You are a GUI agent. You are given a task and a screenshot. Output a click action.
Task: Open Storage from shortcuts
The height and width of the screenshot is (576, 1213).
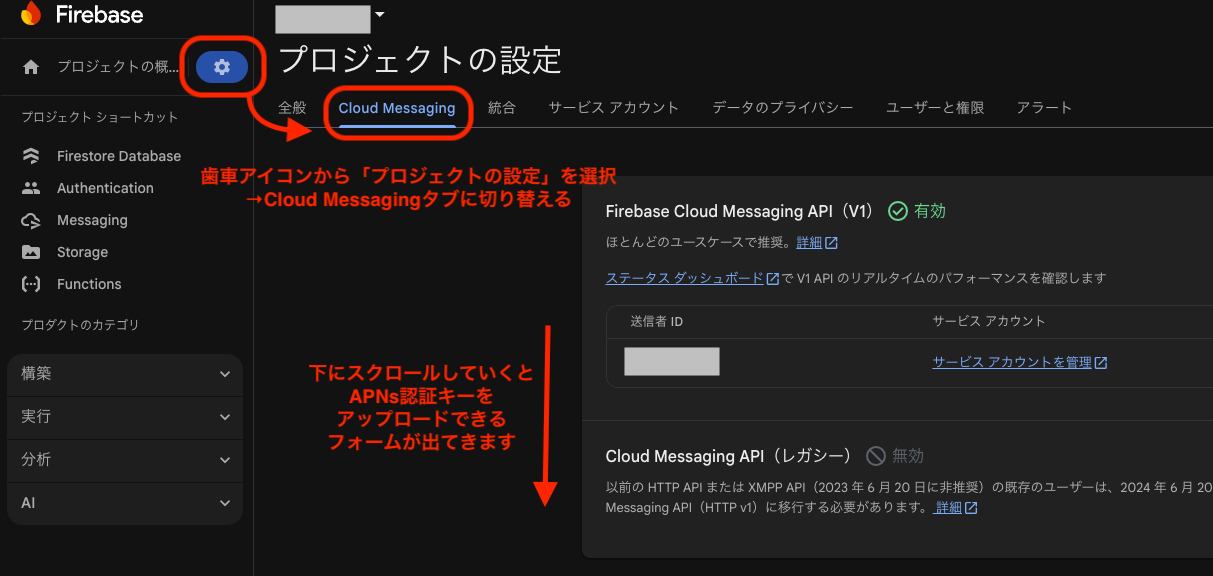click(82, 252)
